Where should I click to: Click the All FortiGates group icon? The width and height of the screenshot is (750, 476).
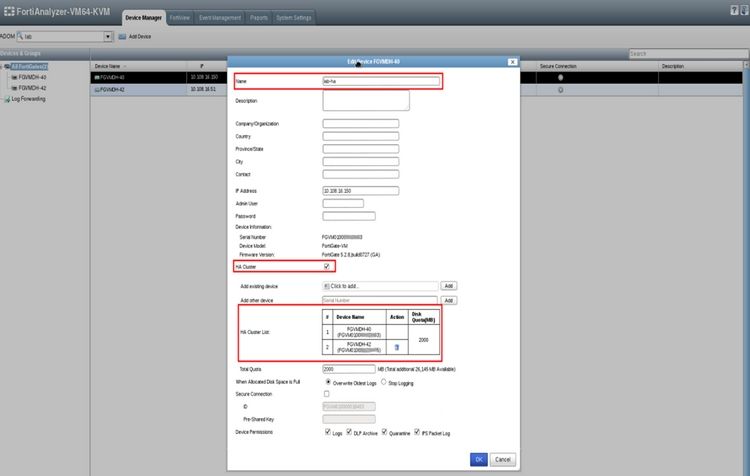(x=7, y=66)
